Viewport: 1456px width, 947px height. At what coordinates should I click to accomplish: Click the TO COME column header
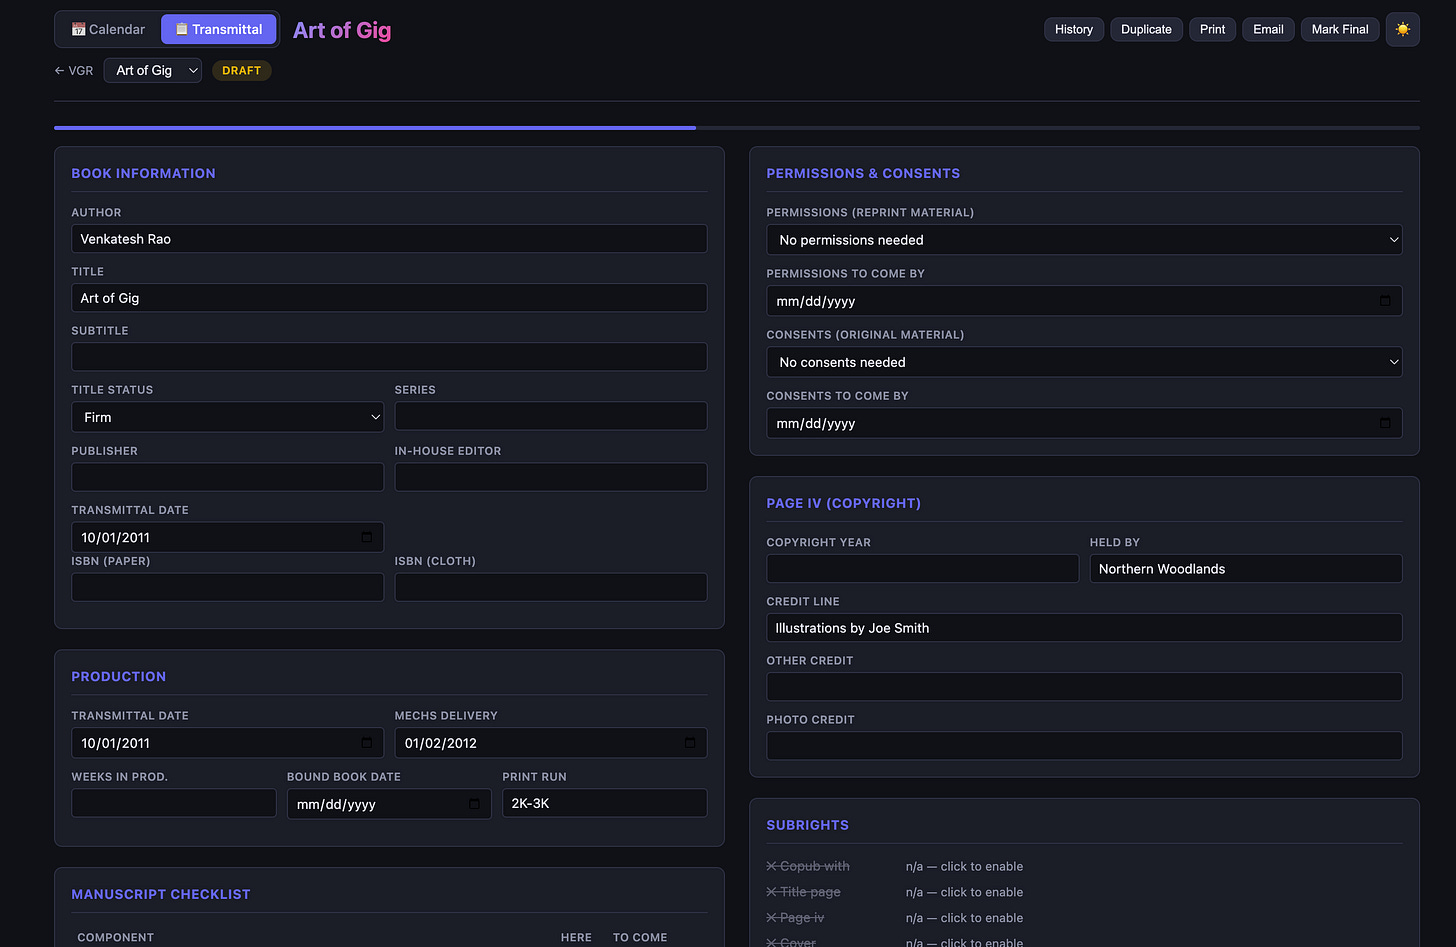640,938
